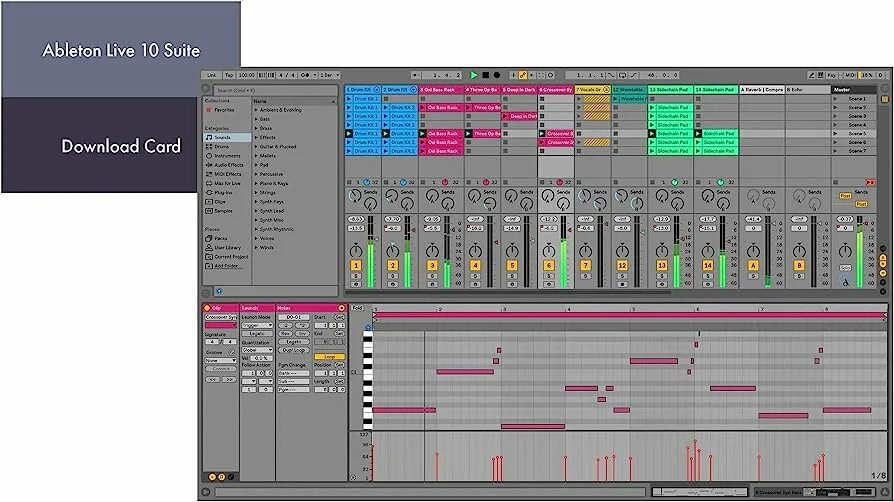The height and width of the screenshot is (502, 894).
Task: Select the 1 Drum Kit track header
Action: (x=363, y=90)
